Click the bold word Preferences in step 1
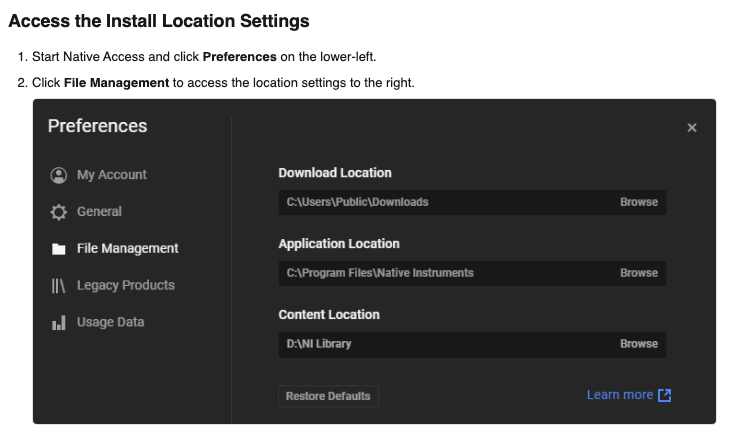This screenshot has width=745, height=425. point(239,57)
